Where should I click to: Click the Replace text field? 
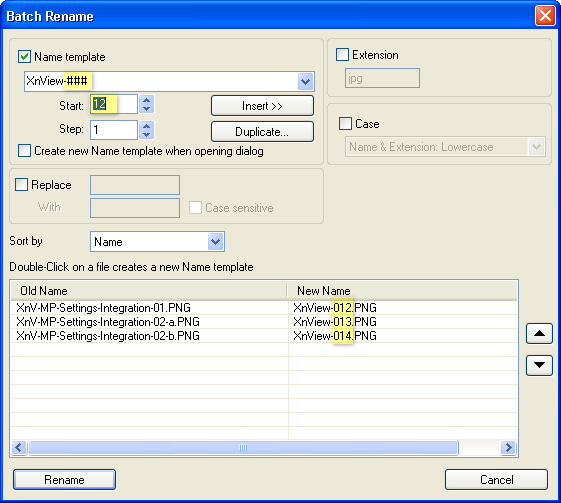click(135, 185)
